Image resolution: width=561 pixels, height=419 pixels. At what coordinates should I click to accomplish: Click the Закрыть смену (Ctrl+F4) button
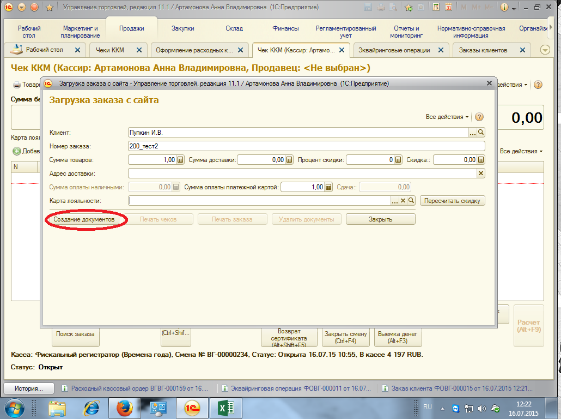(x=346, y=337)
